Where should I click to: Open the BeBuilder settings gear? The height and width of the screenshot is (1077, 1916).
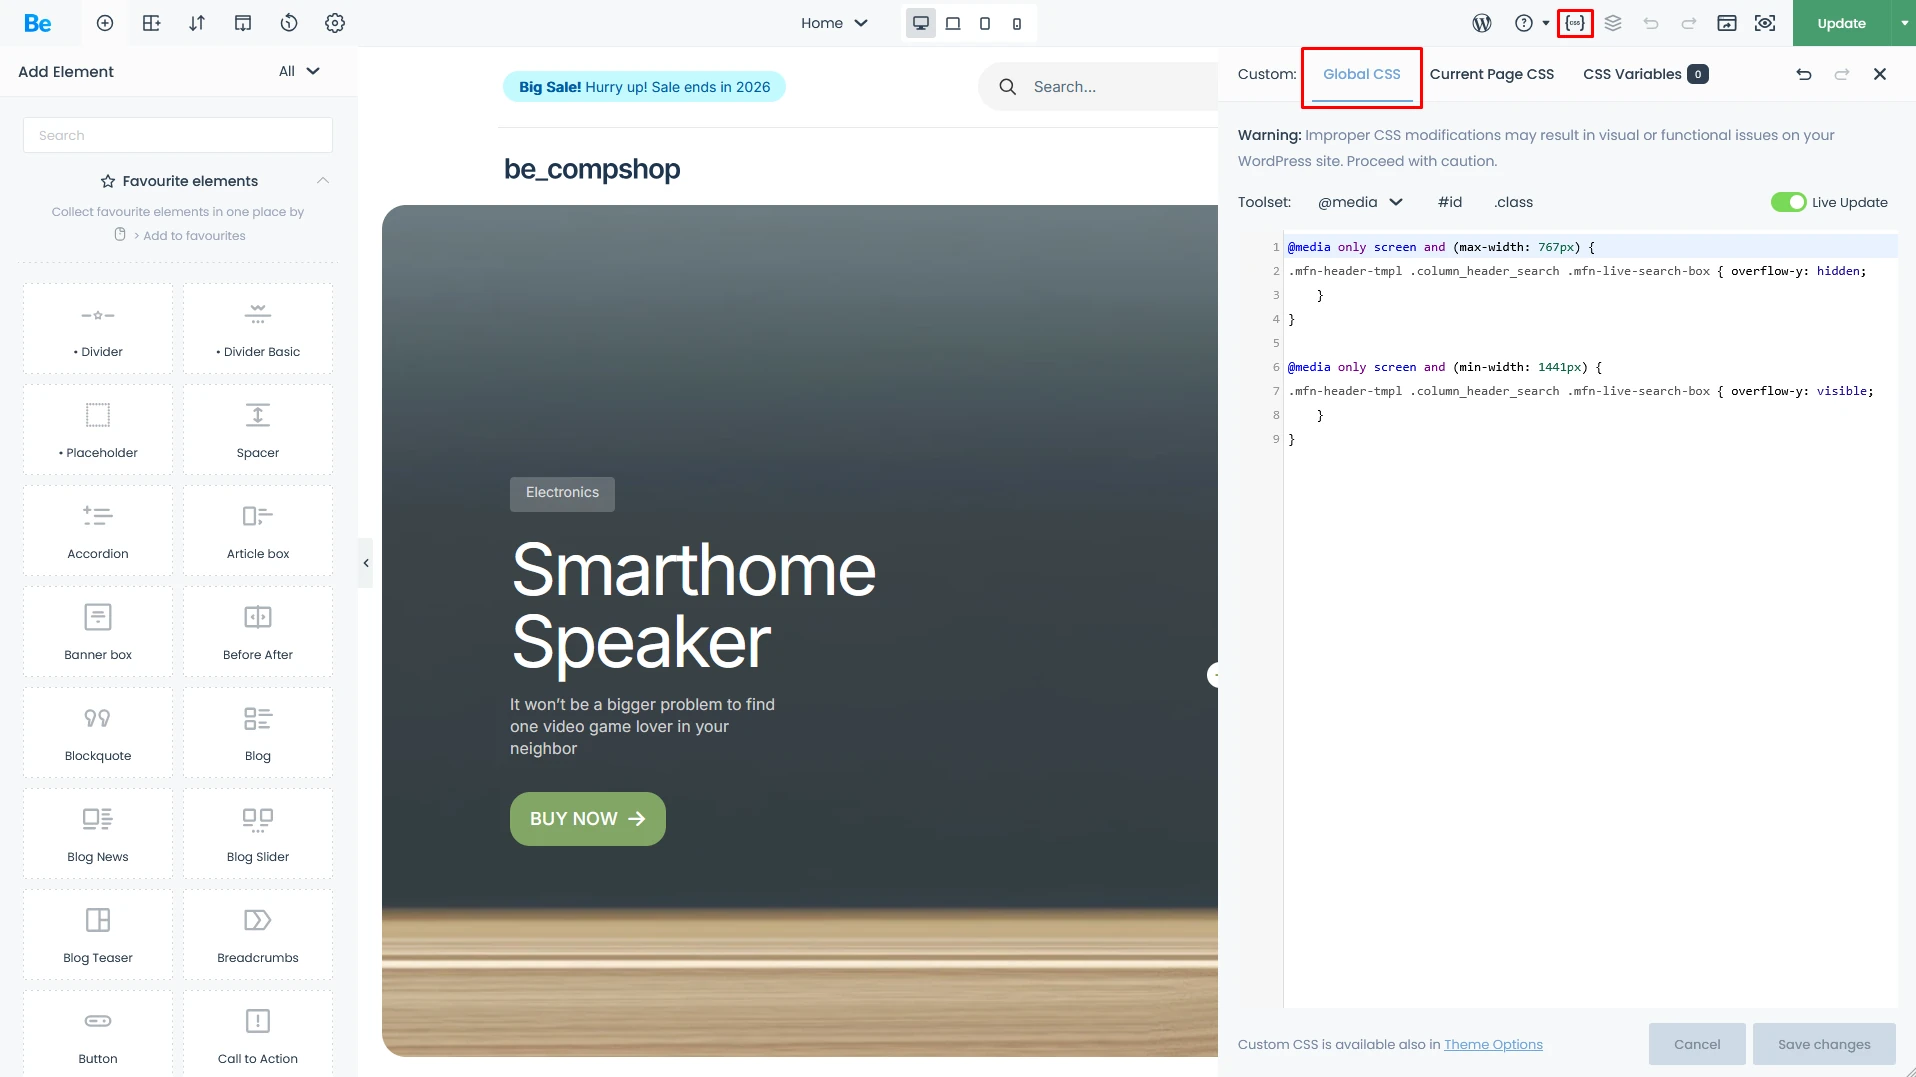pos(335,23)
